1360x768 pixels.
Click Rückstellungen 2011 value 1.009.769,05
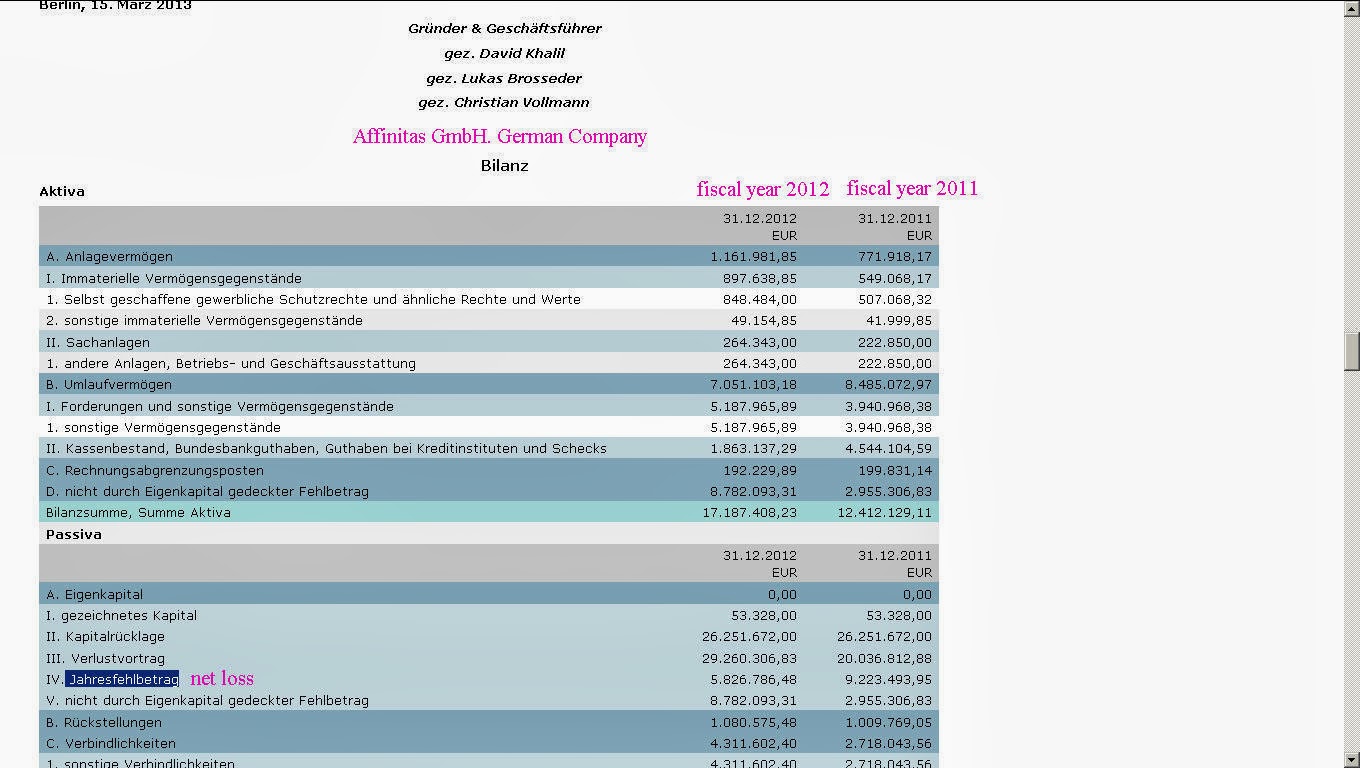[x=888, y=722]
